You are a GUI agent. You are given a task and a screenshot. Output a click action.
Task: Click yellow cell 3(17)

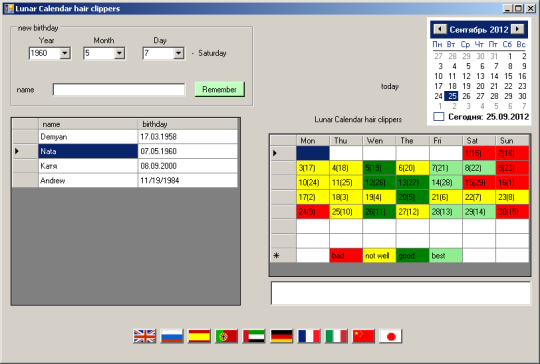pyautogui.click(x=313, y=168)
